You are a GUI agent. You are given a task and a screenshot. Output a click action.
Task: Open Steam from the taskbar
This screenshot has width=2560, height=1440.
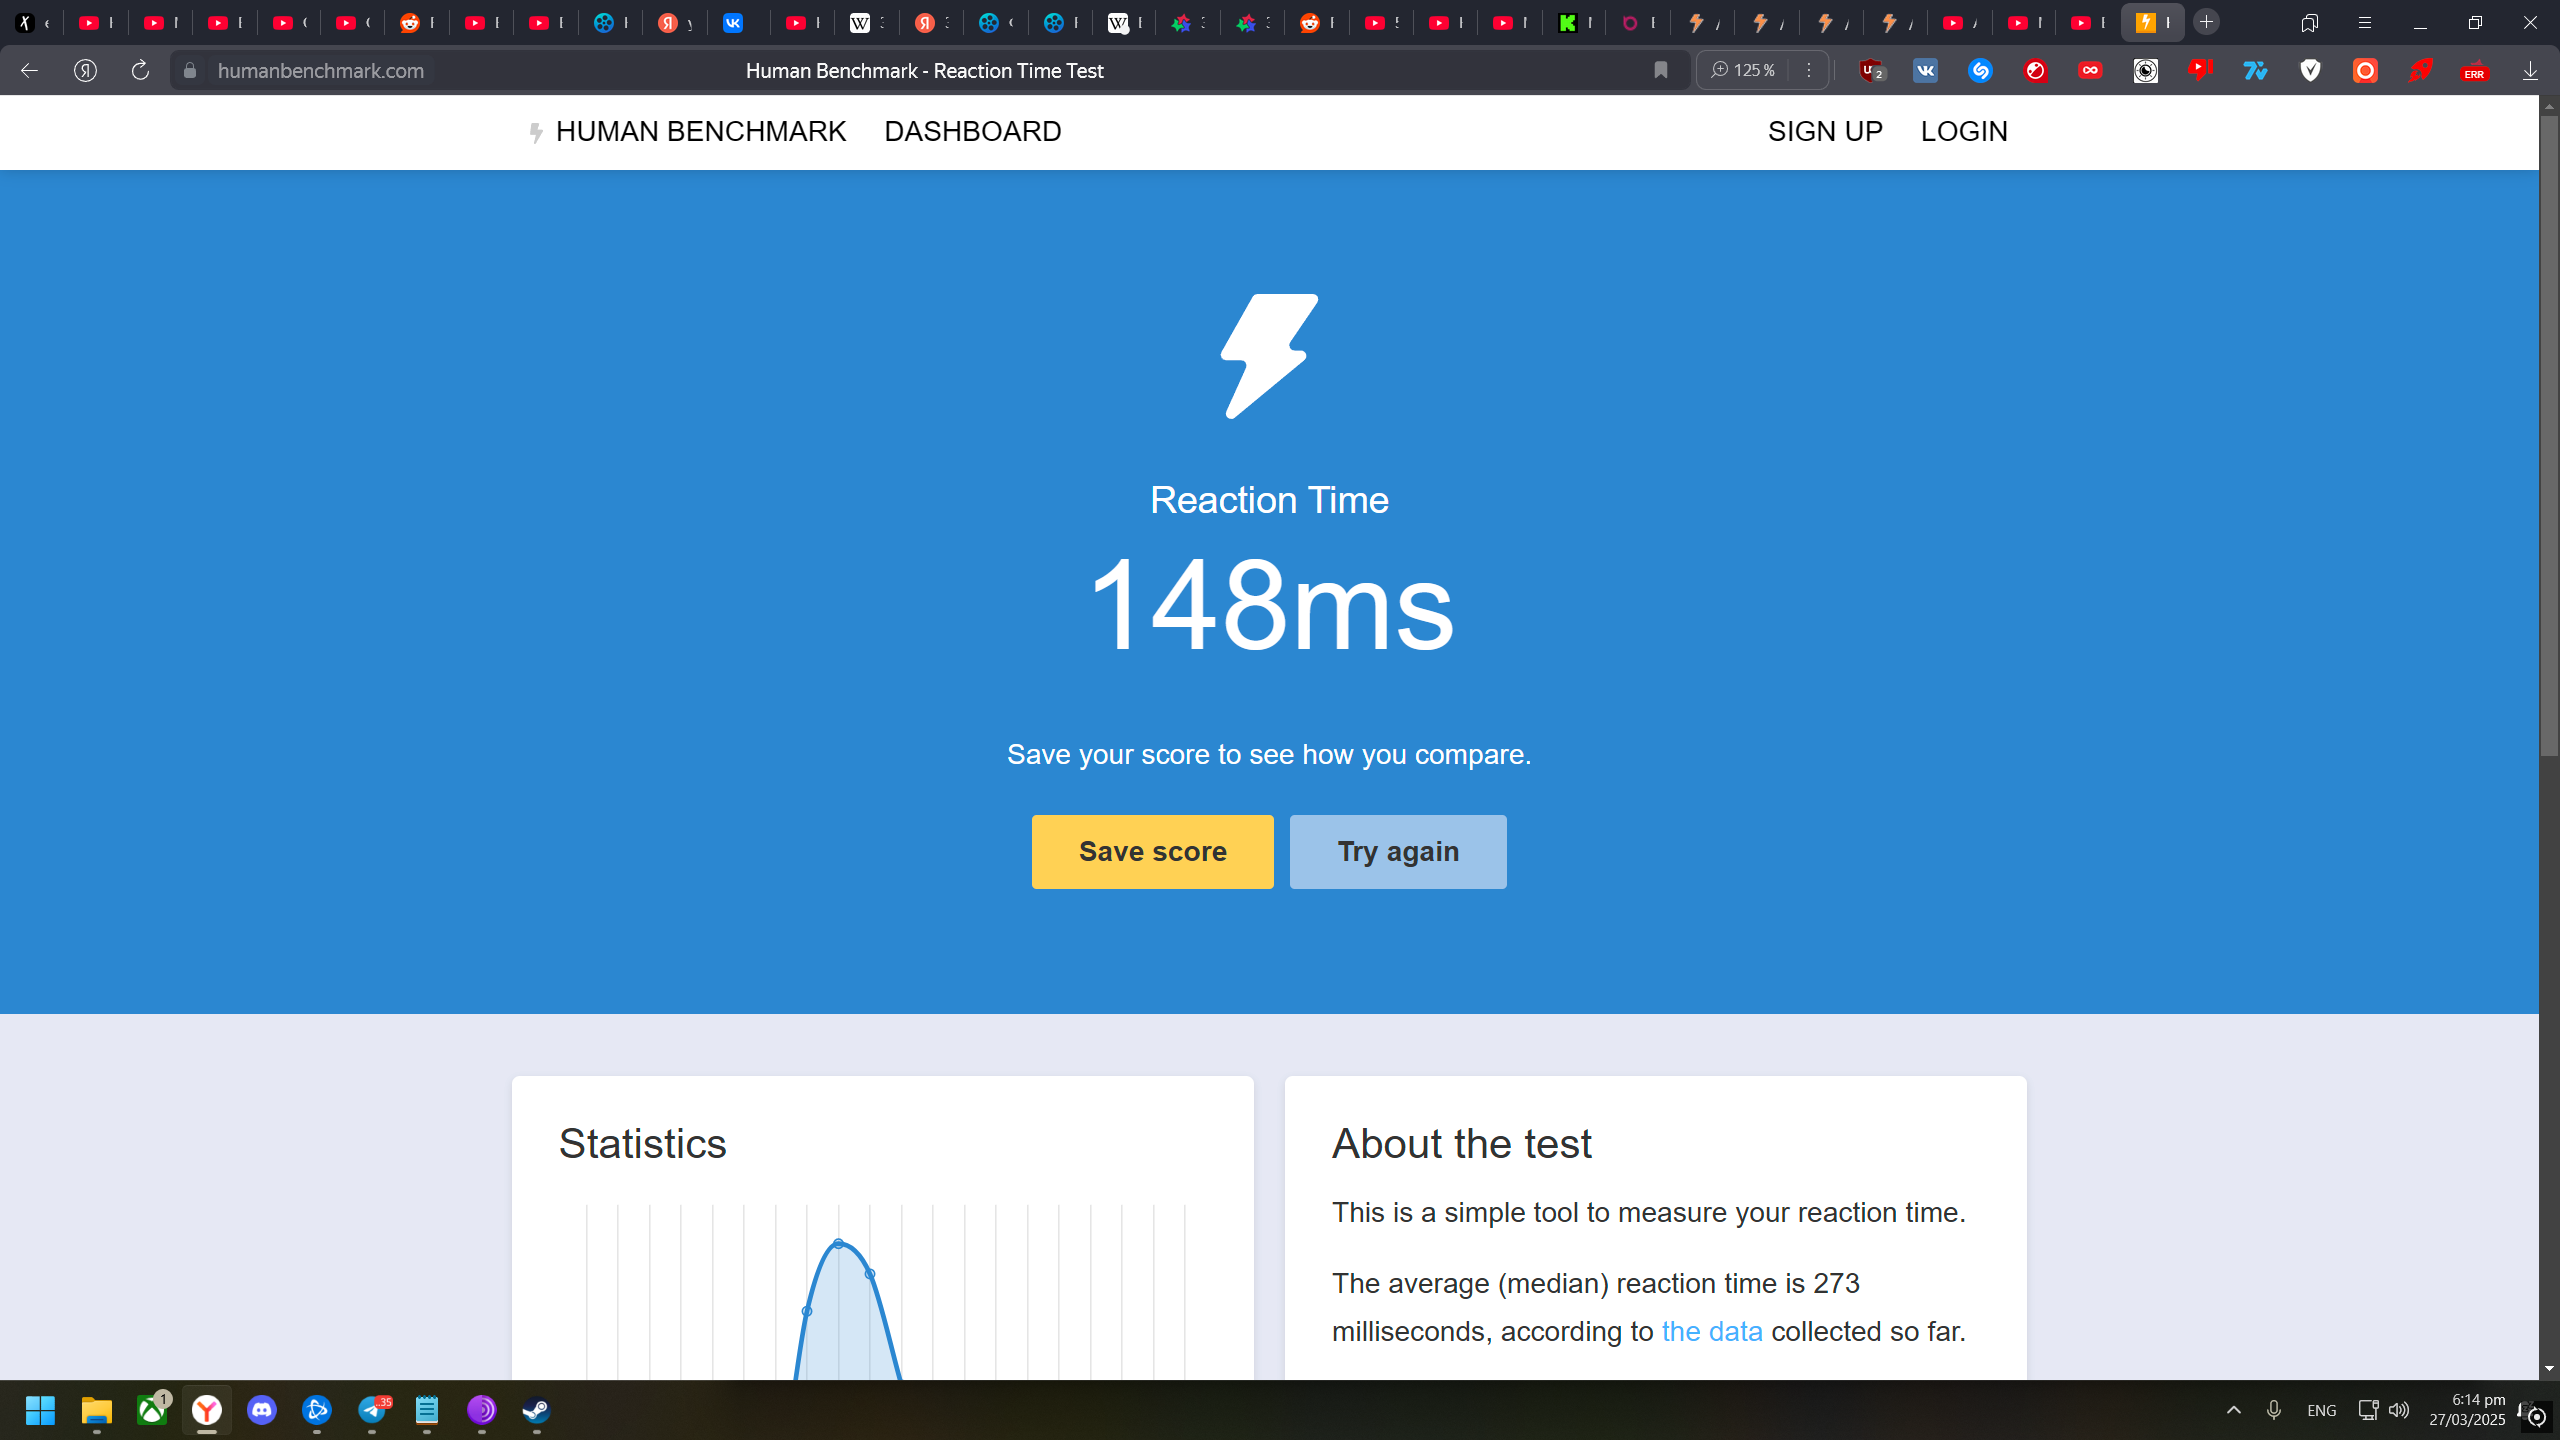537,1410
